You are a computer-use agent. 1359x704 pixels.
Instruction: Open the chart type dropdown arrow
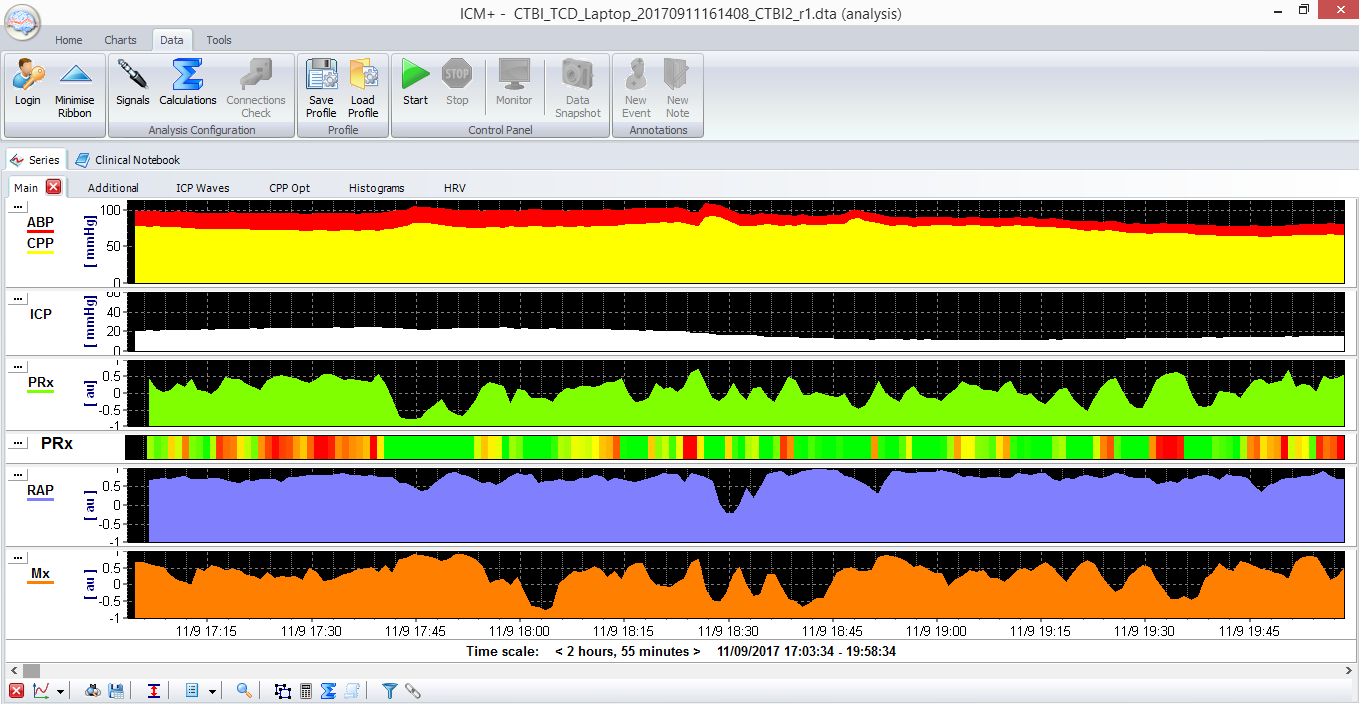click(60, 692)
